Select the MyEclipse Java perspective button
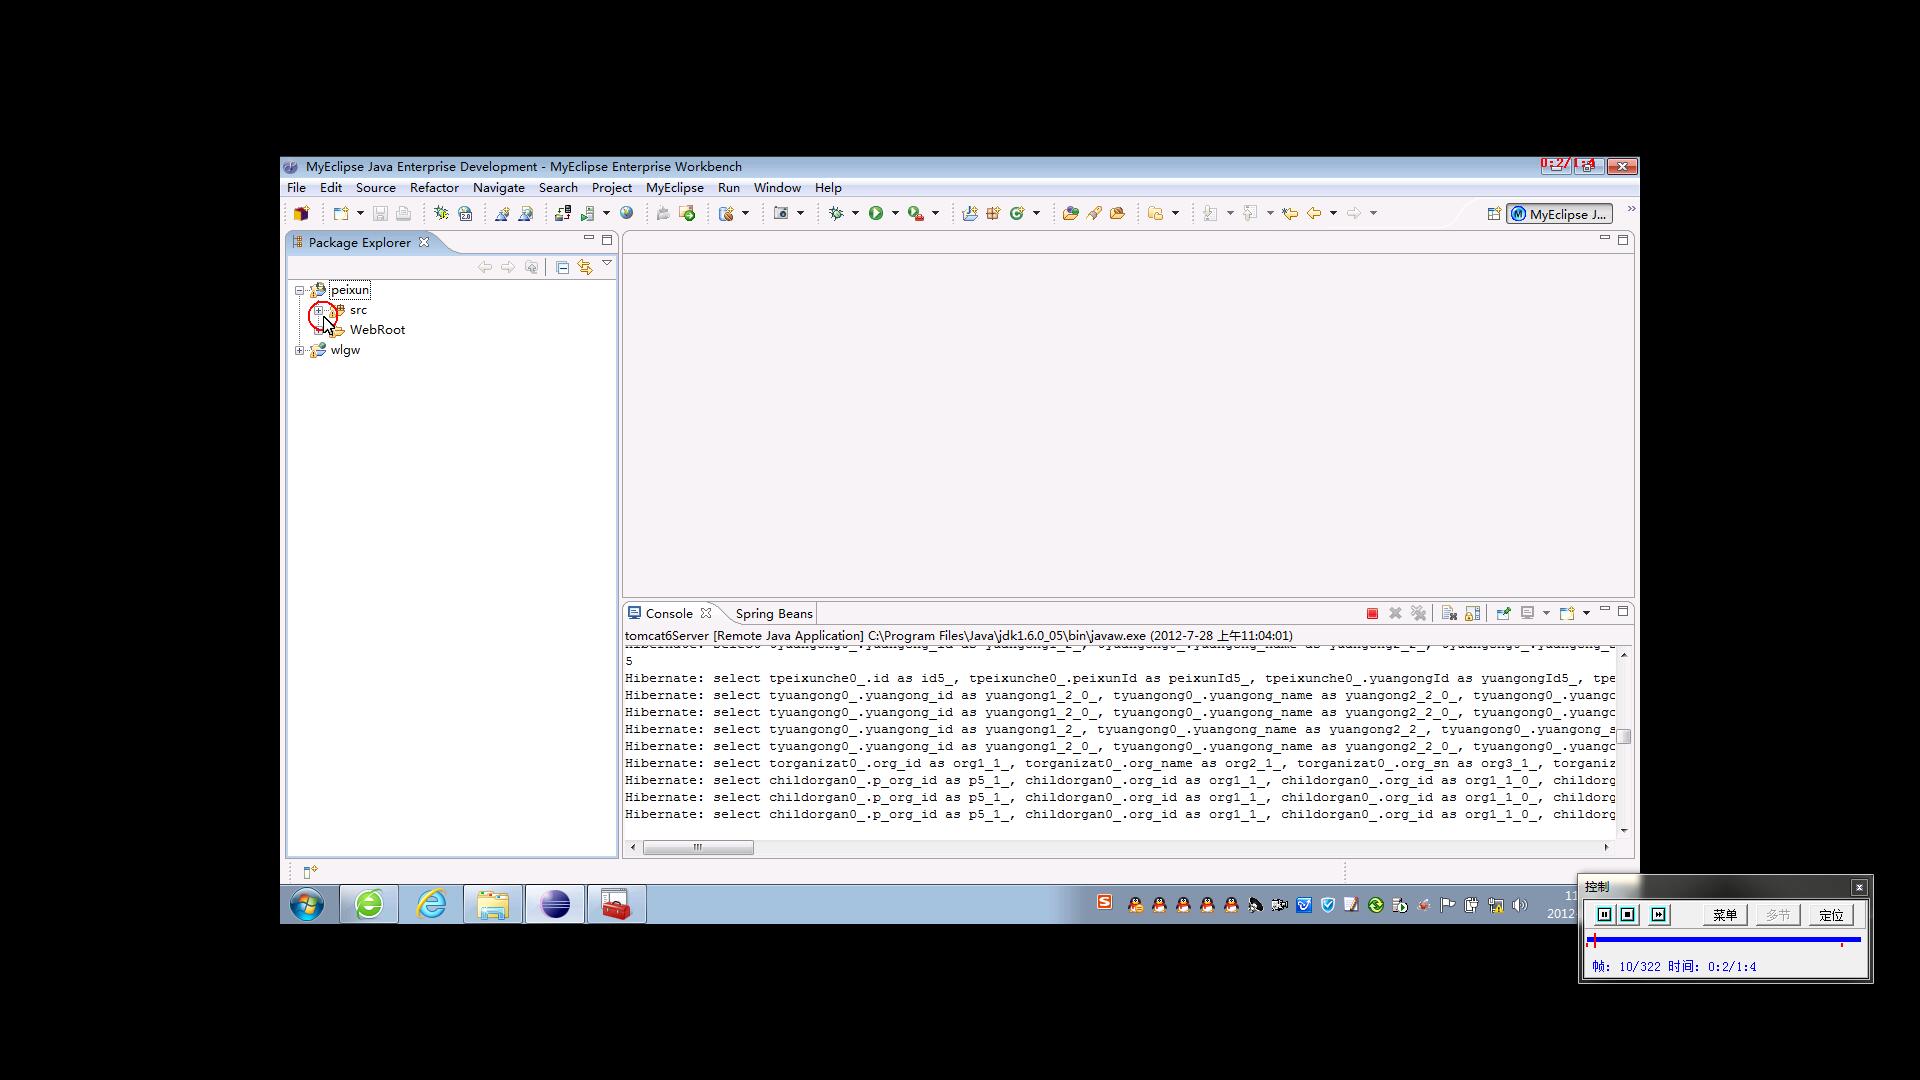The width and height of the screenshot is (1920, 1080). [x=1560, y=214]
